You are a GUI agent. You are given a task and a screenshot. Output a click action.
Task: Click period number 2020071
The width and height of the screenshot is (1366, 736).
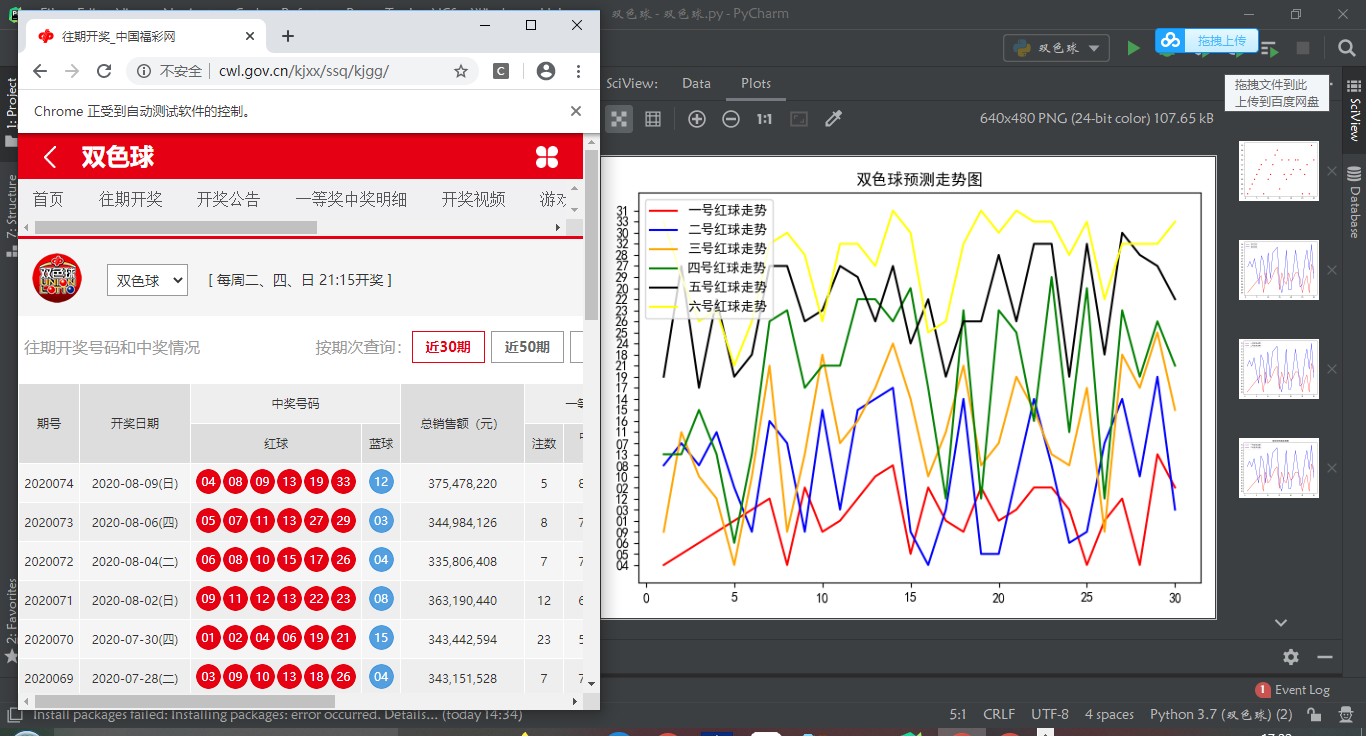(49, 600)
